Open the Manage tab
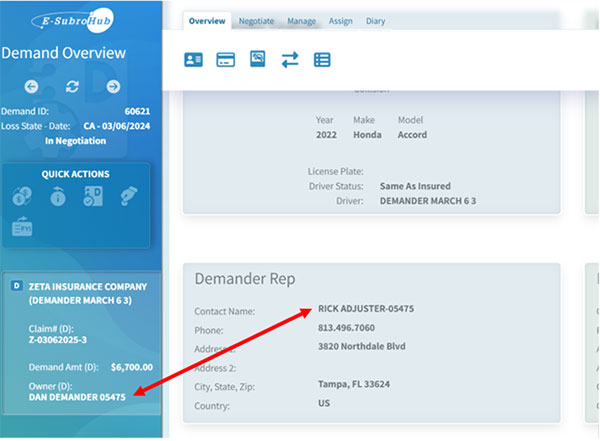The height and width of the screenshot is (441, 600). tap(301, 21)
